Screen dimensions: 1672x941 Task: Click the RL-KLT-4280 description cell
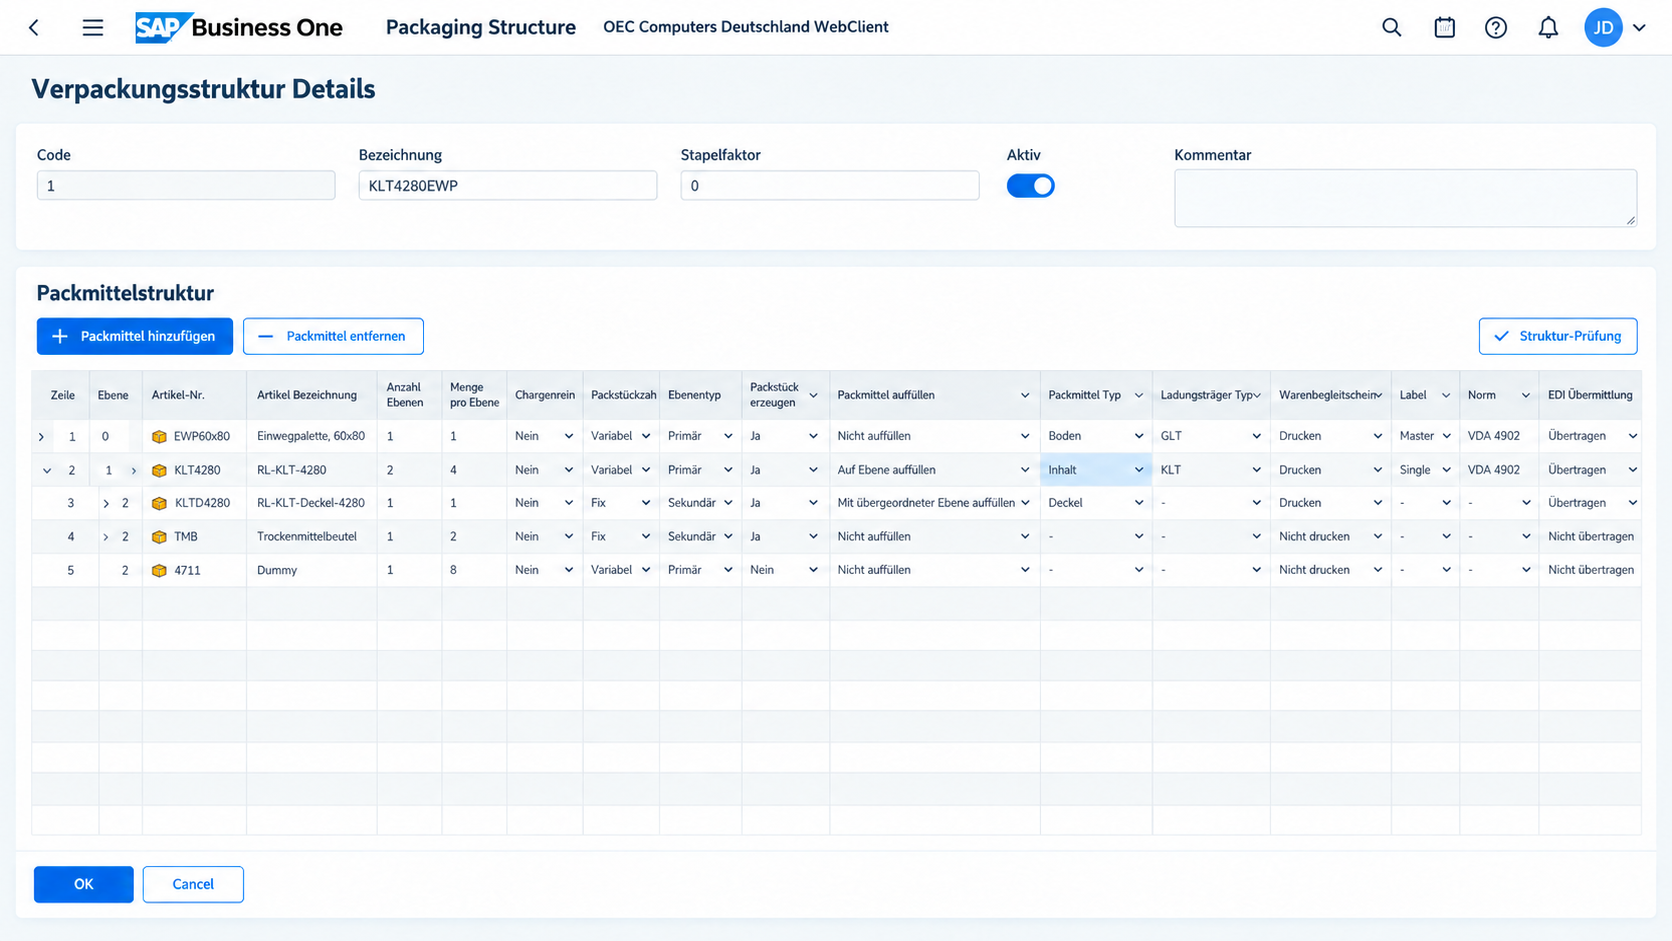tap(311, 470)
